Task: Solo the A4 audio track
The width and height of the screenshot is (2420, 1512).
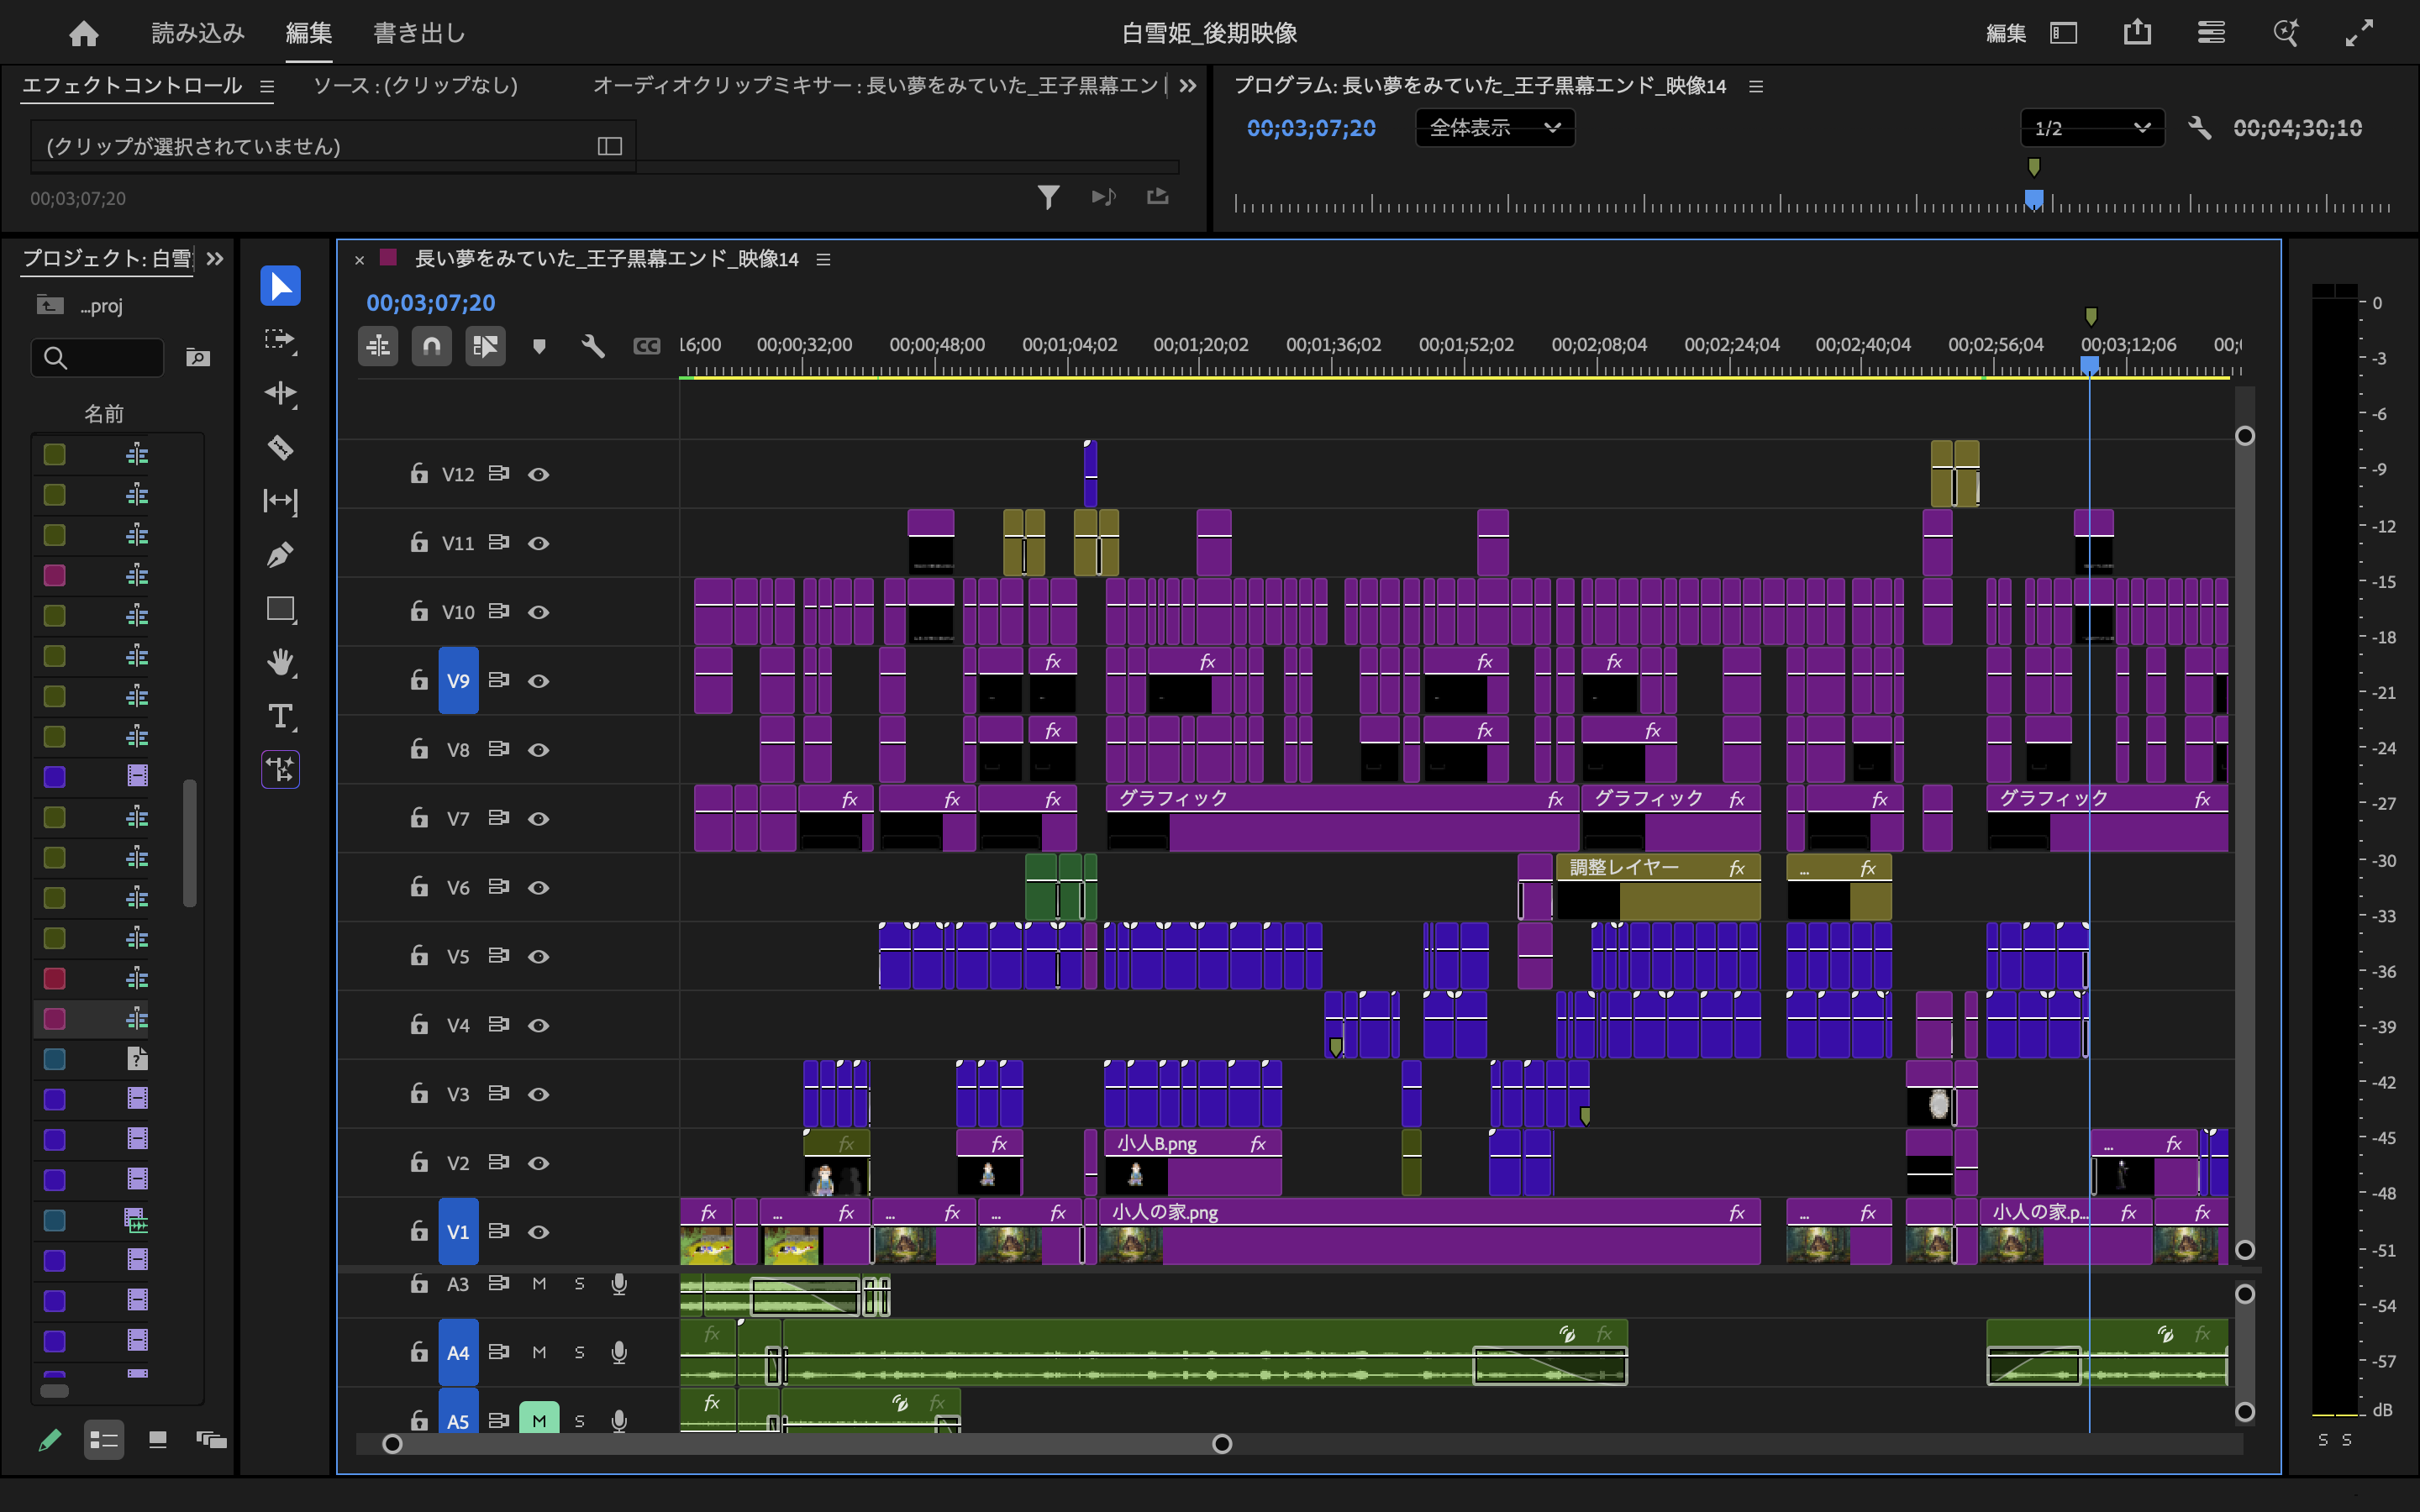Action: point(579,1352)
